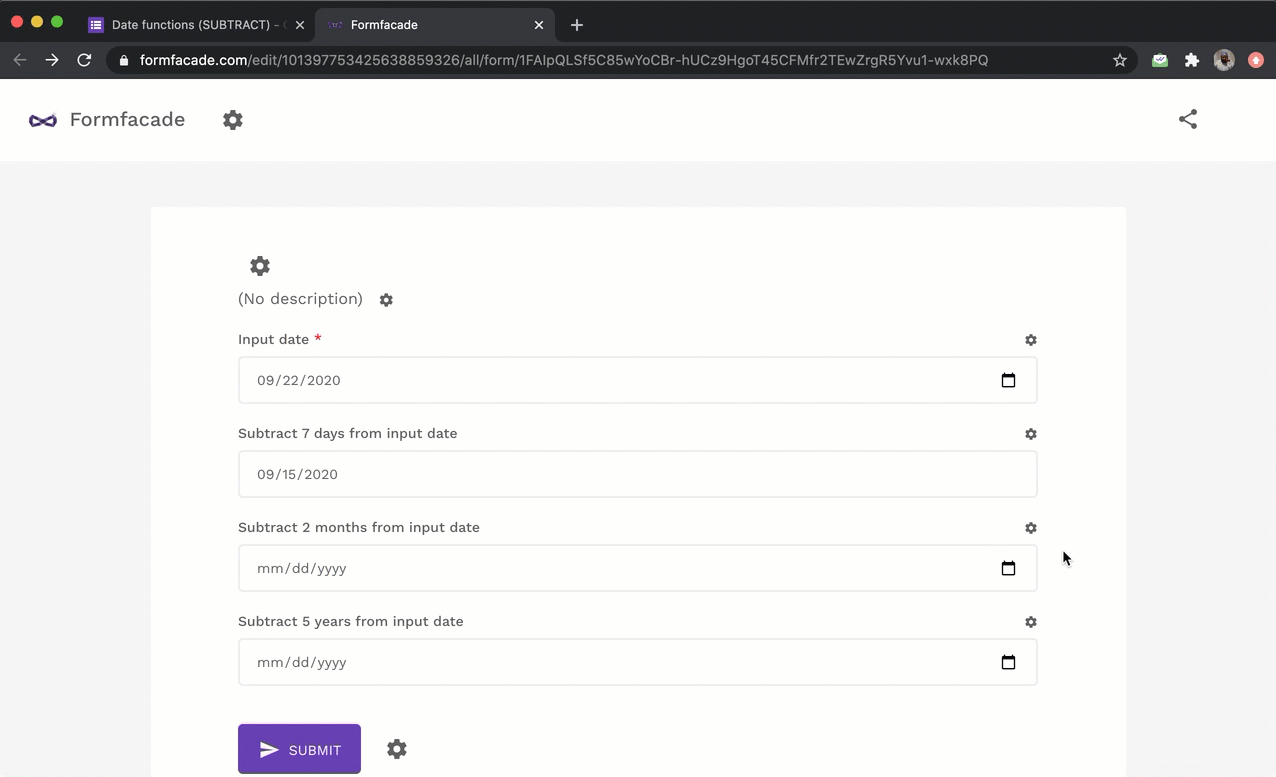1276x777 pixels.
Task: Open browser extensions puzzle icon
Action: (1191, 60)
